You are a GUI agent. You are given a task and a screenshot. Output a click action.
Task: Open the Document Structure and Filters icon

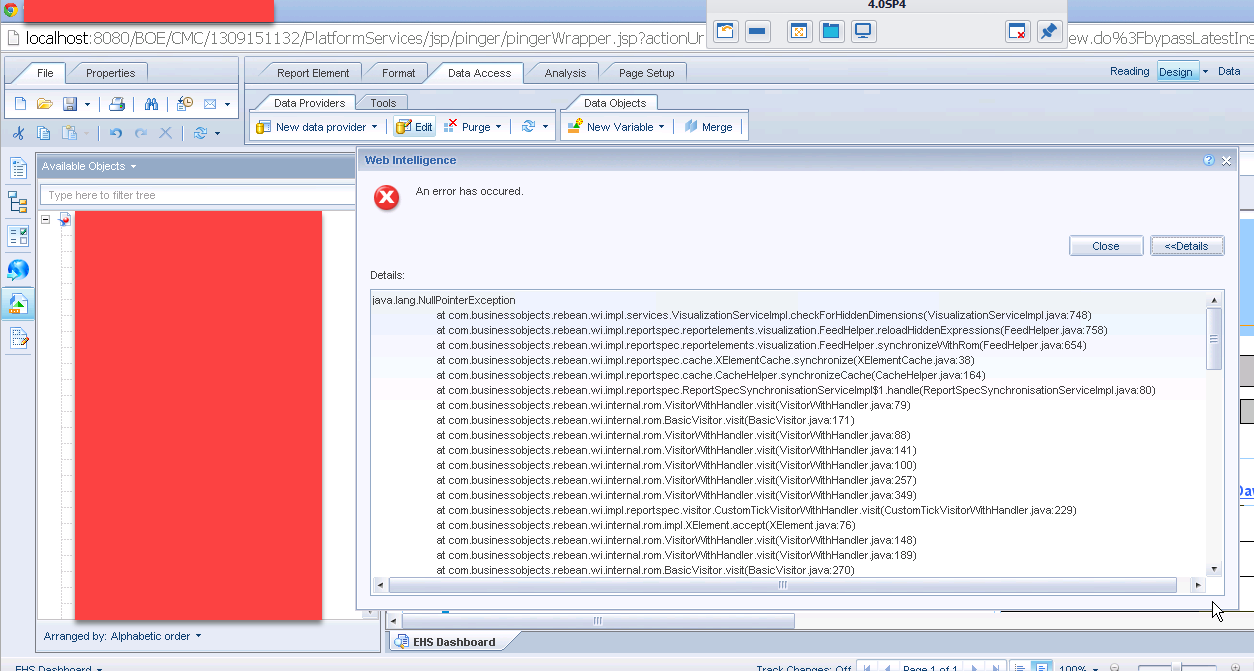(18, 338)
